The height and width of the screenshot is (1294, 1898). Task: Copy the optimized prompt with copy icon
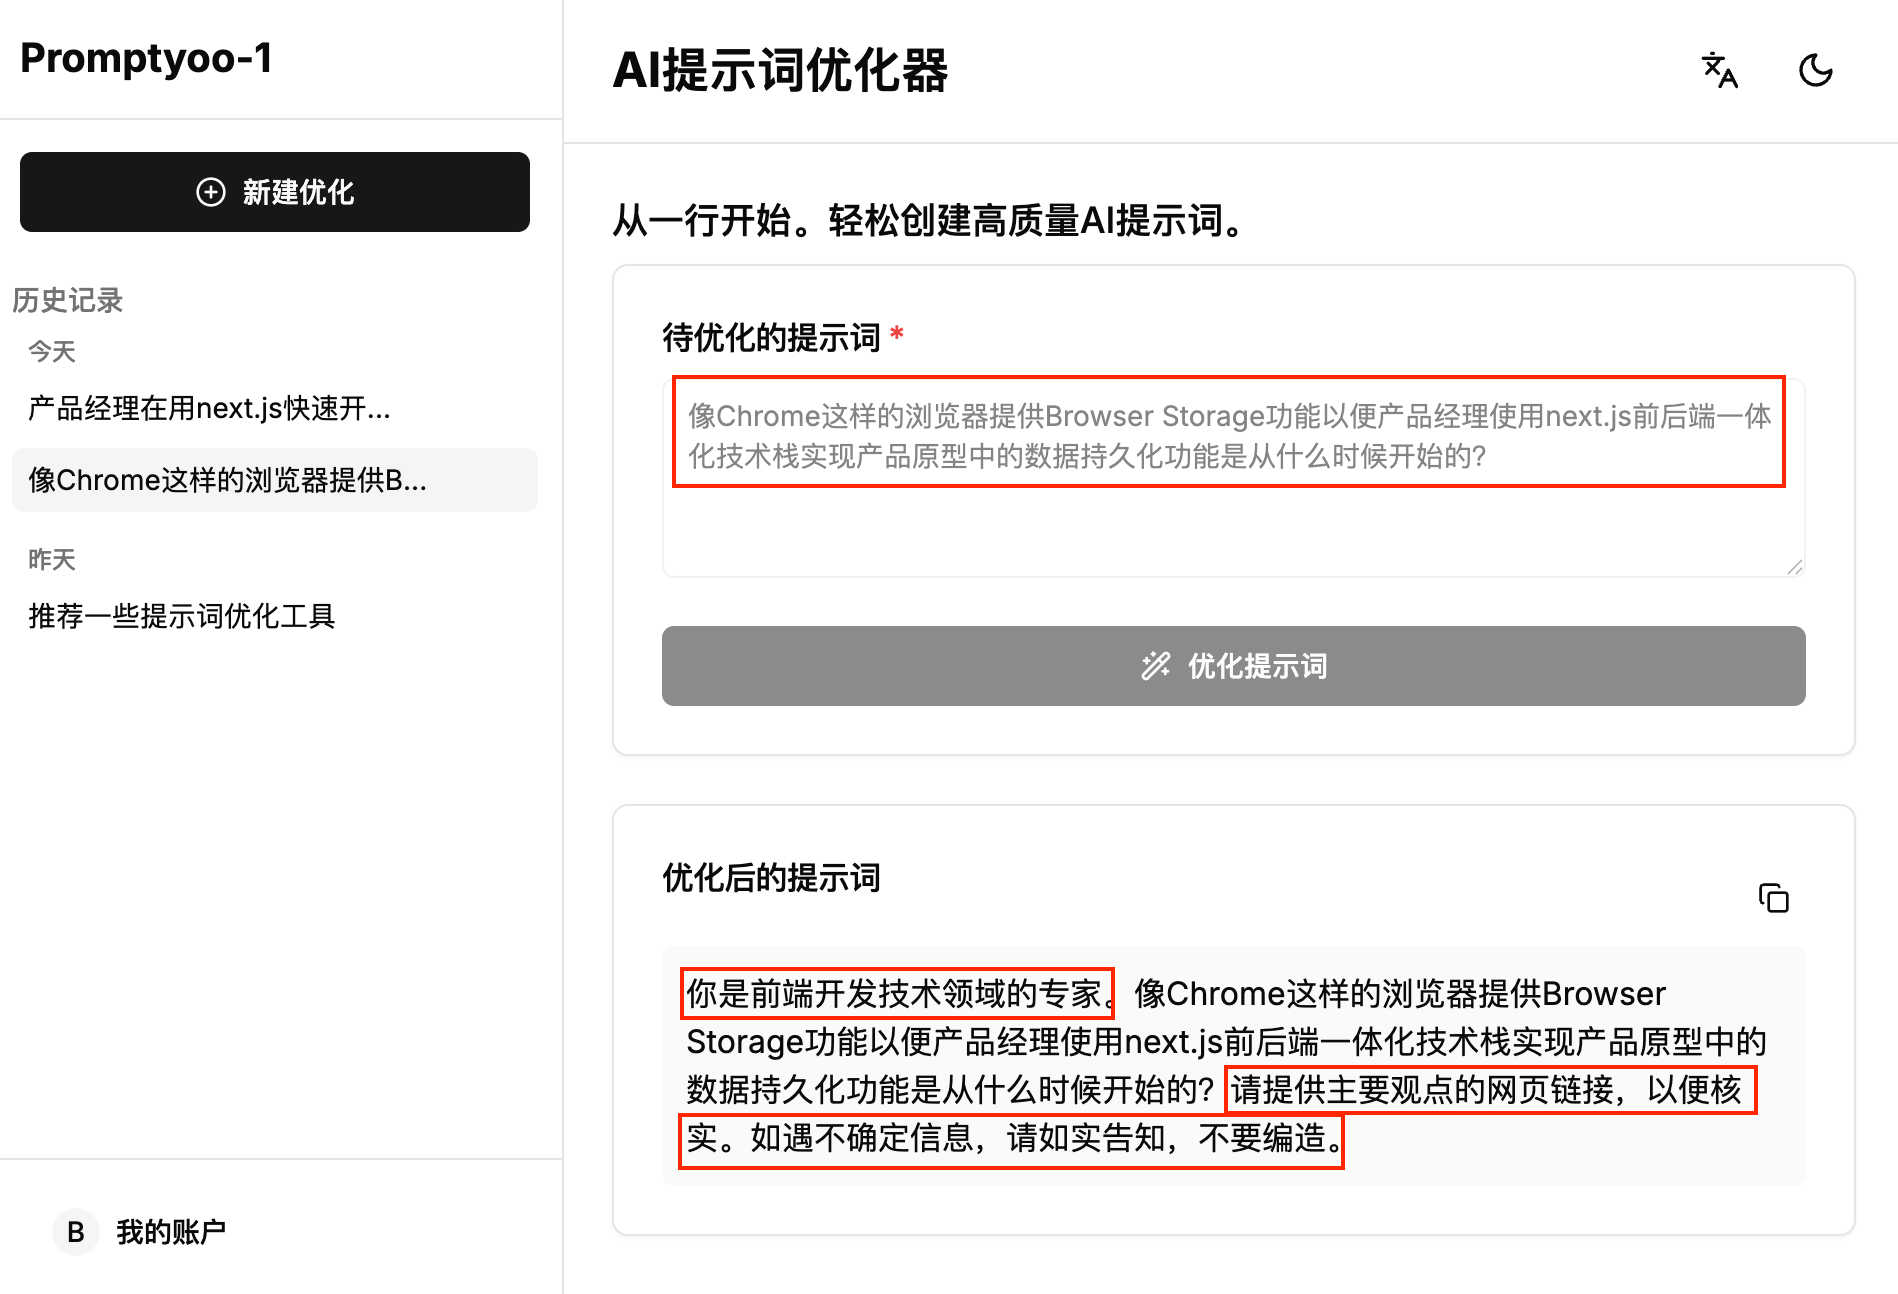click(1774, 898)
